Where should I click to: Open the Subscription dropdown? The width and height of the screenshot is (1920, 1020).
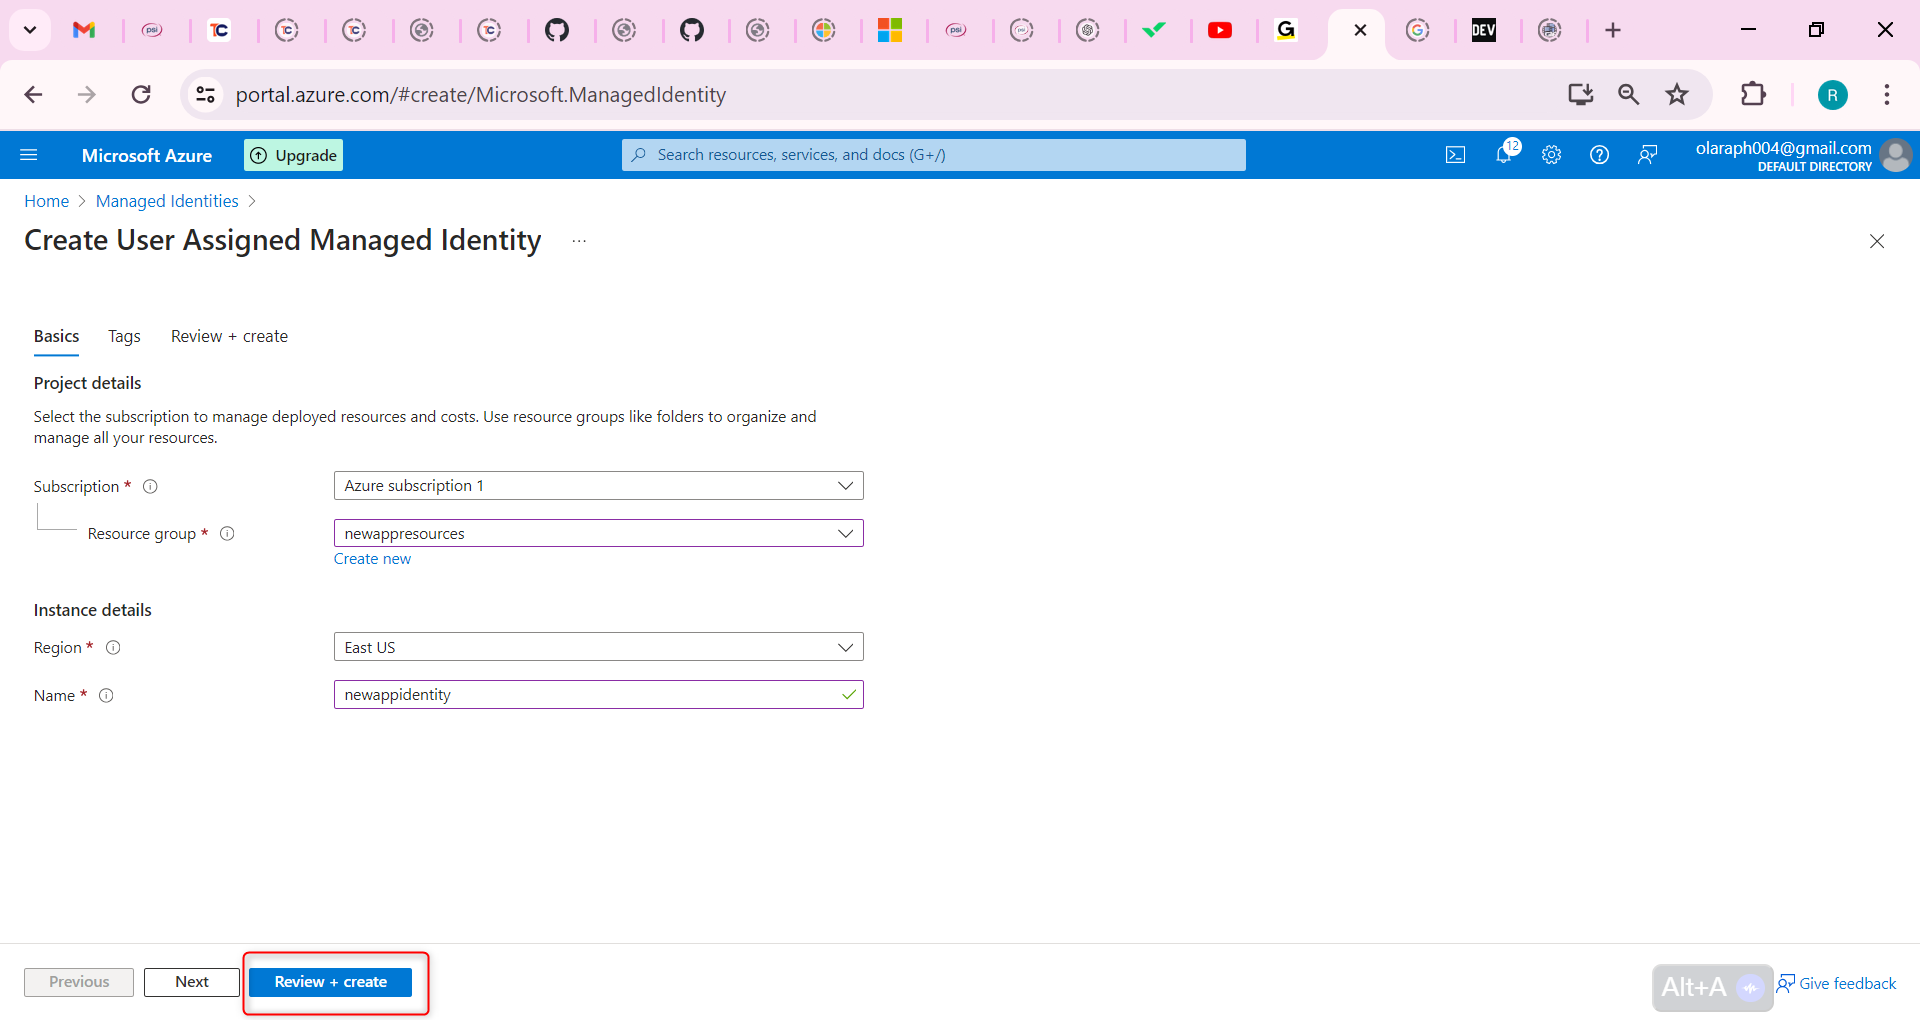[x=598, y=485]
